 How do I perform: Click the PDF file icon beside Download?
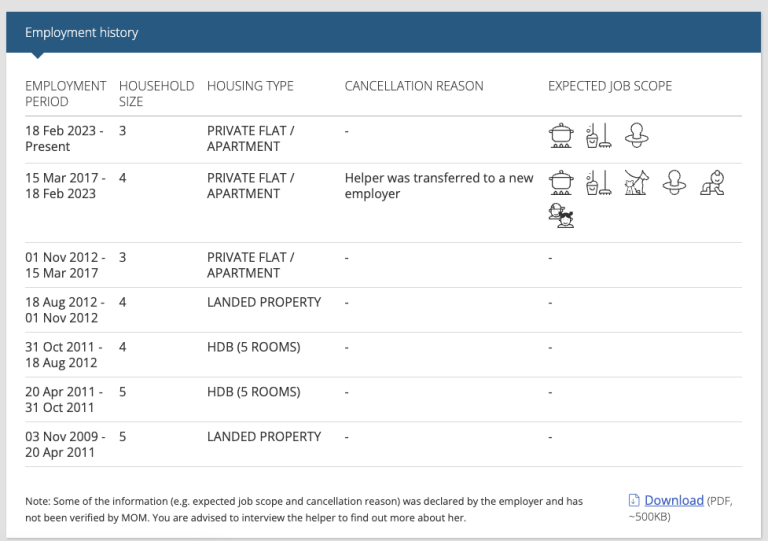[634, 500]
